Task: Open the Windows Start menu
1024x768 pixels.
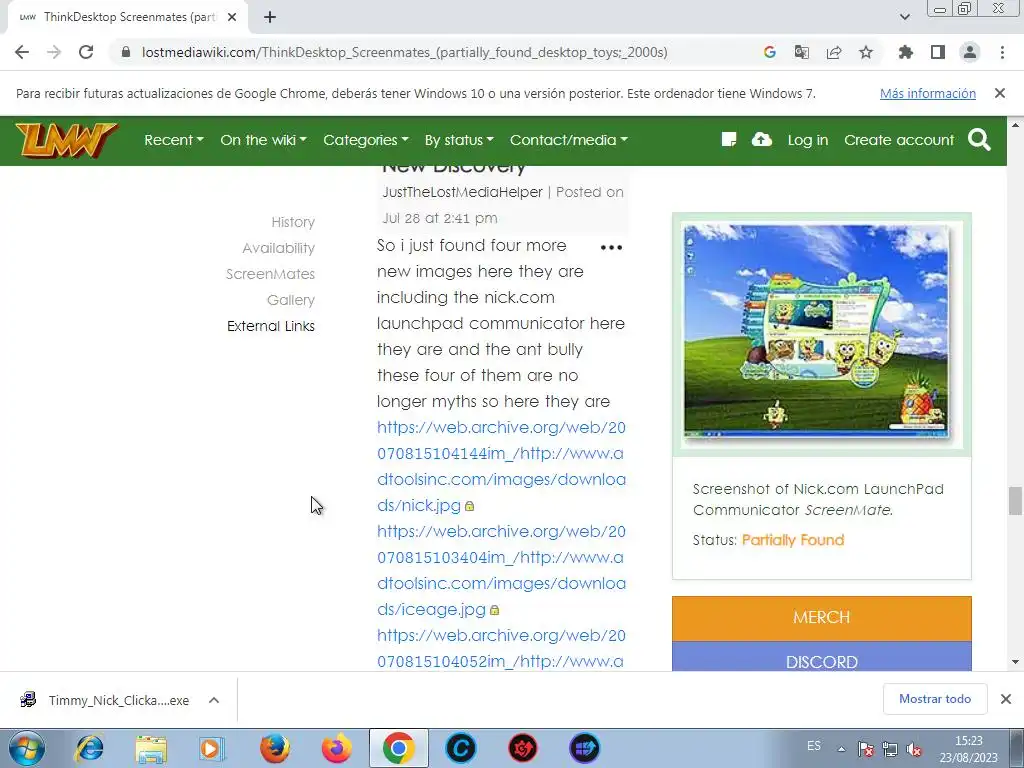Action: (x=27, y=748)
